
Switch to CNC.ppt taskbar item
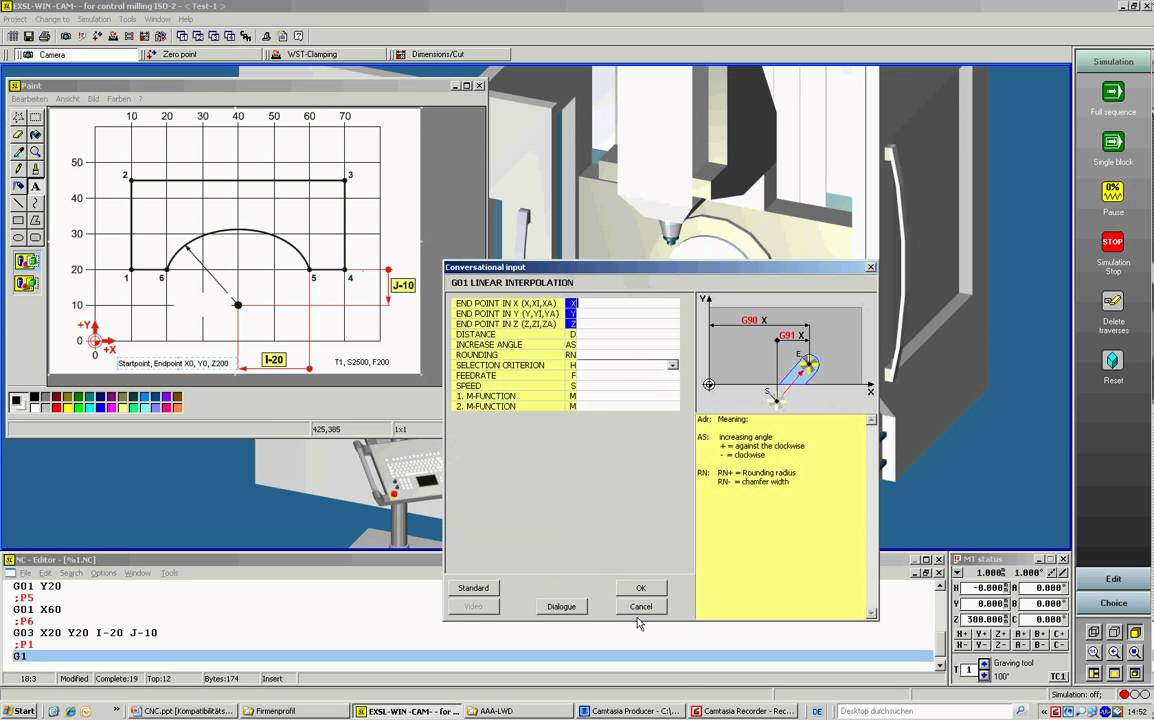tap(182, 711)
